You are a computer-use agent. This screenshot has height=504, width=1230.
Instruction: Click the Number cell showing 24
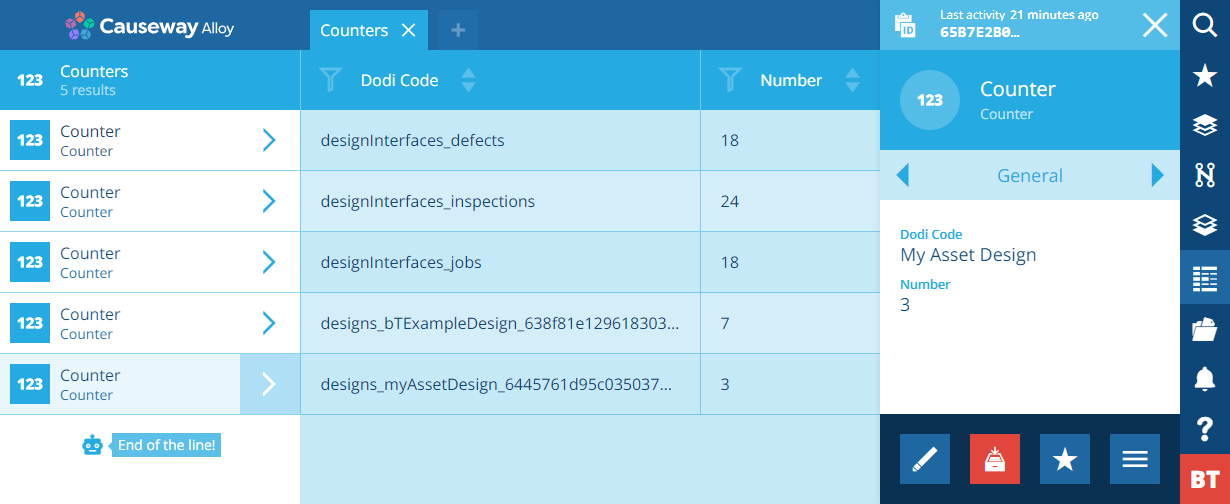pos(790,201)
